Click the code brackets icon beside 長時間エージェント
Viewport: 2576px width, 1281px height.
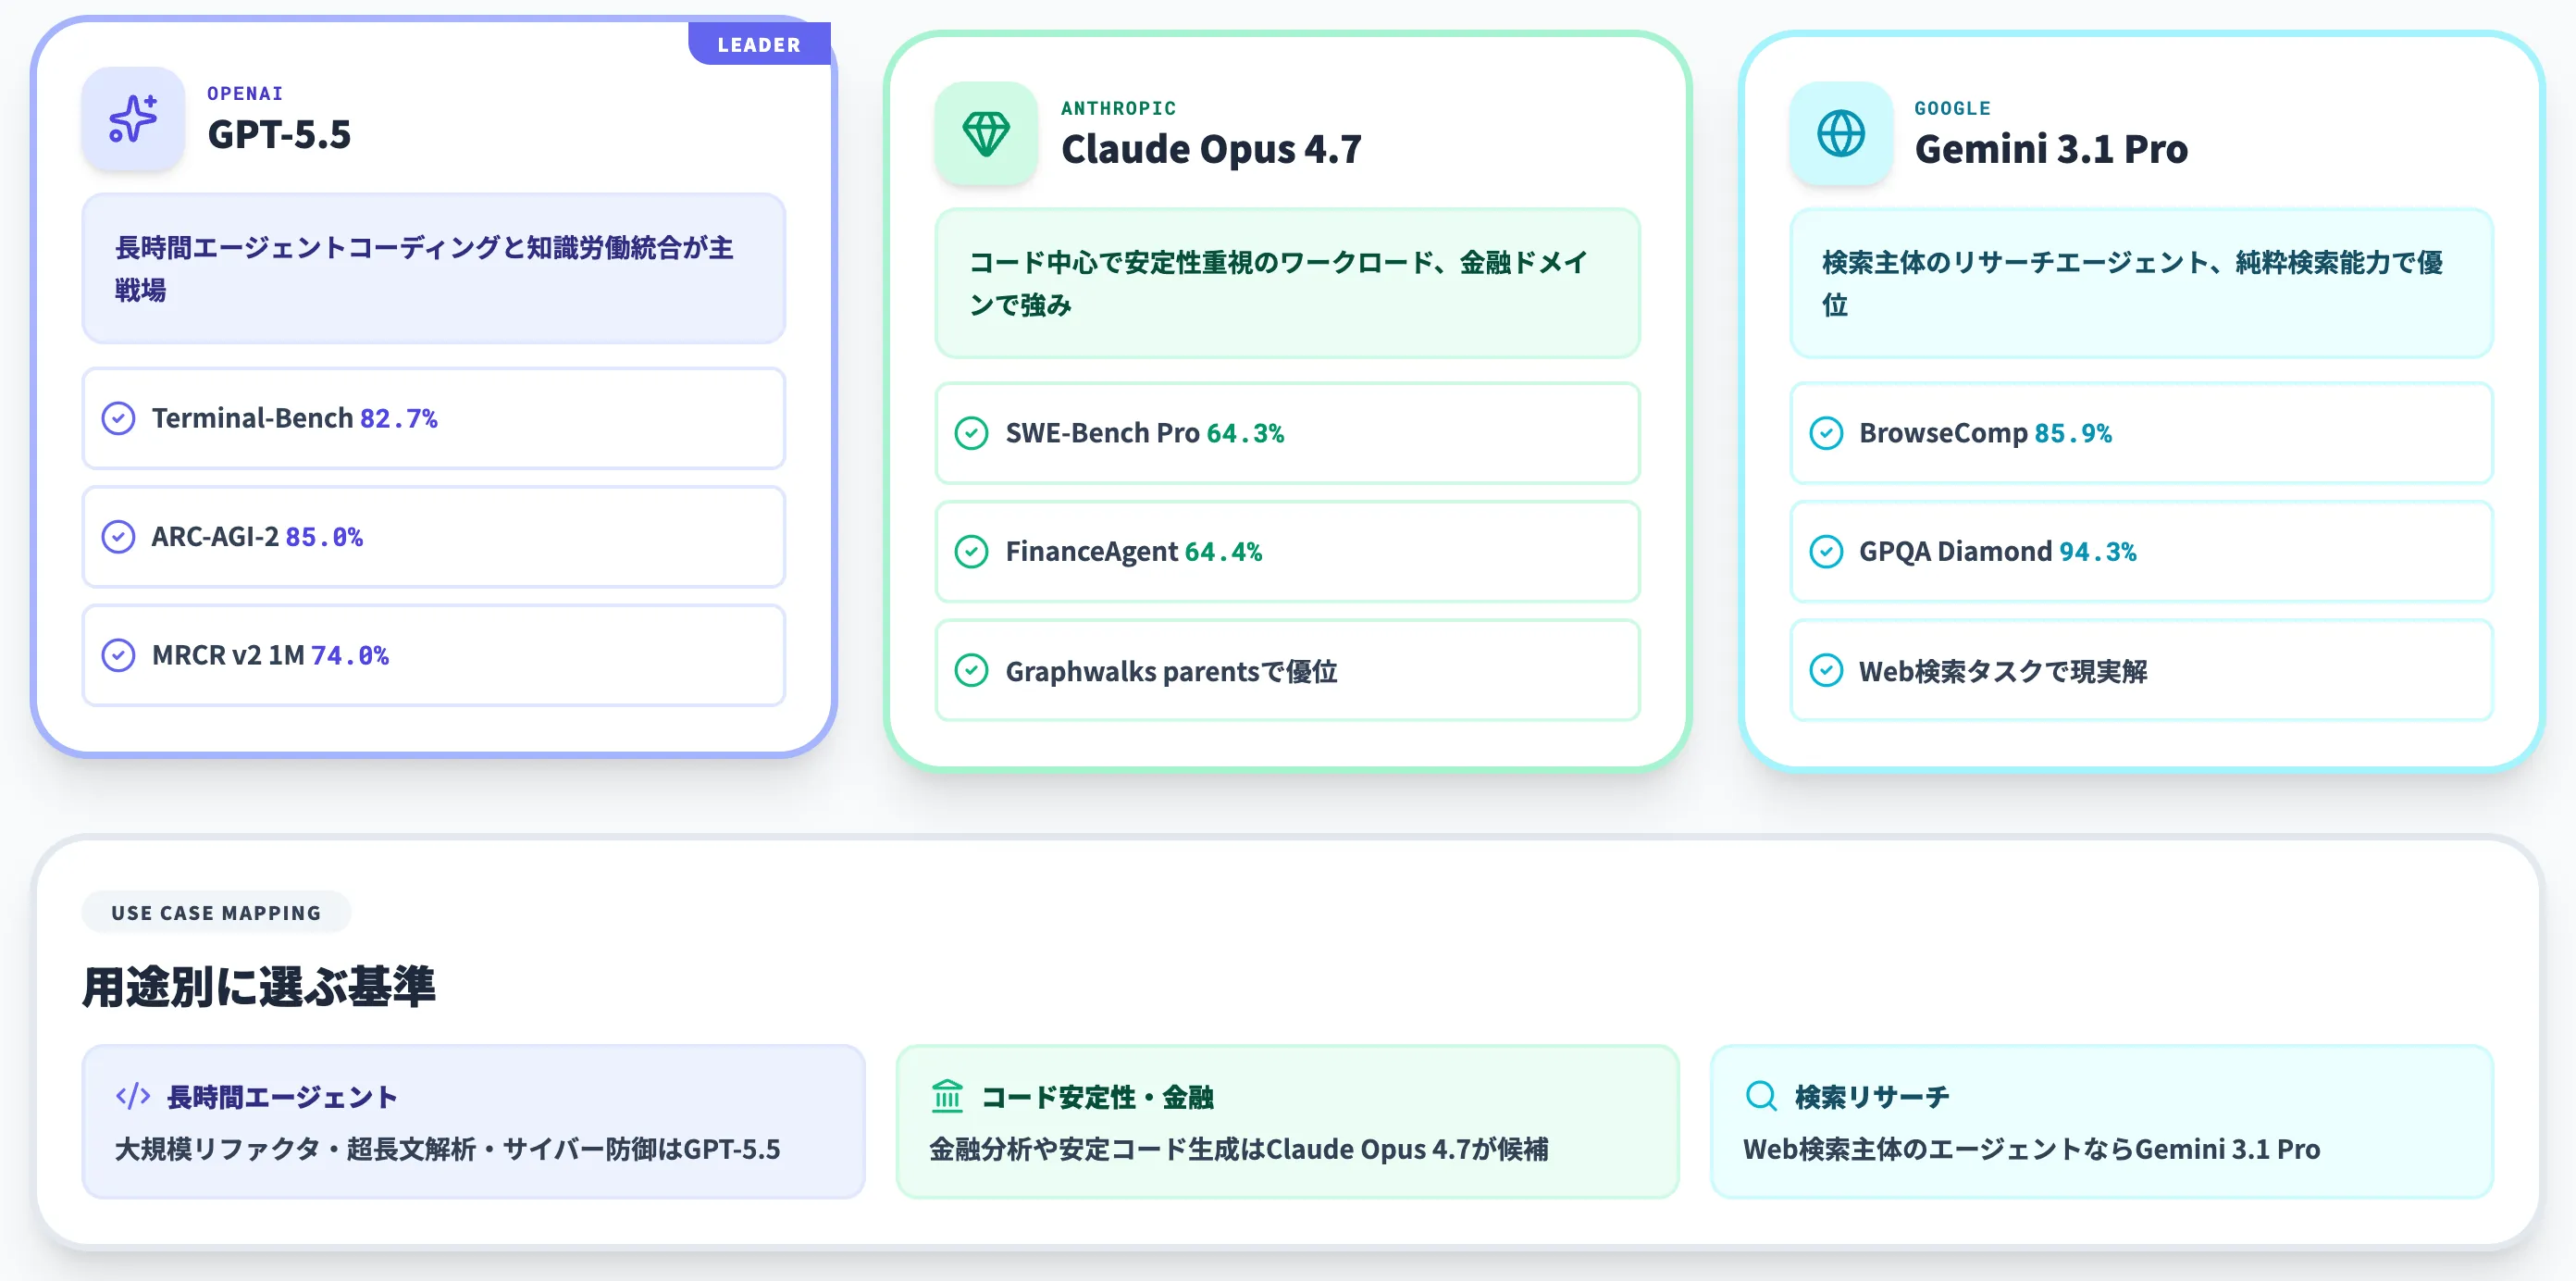click(133, 1096)
